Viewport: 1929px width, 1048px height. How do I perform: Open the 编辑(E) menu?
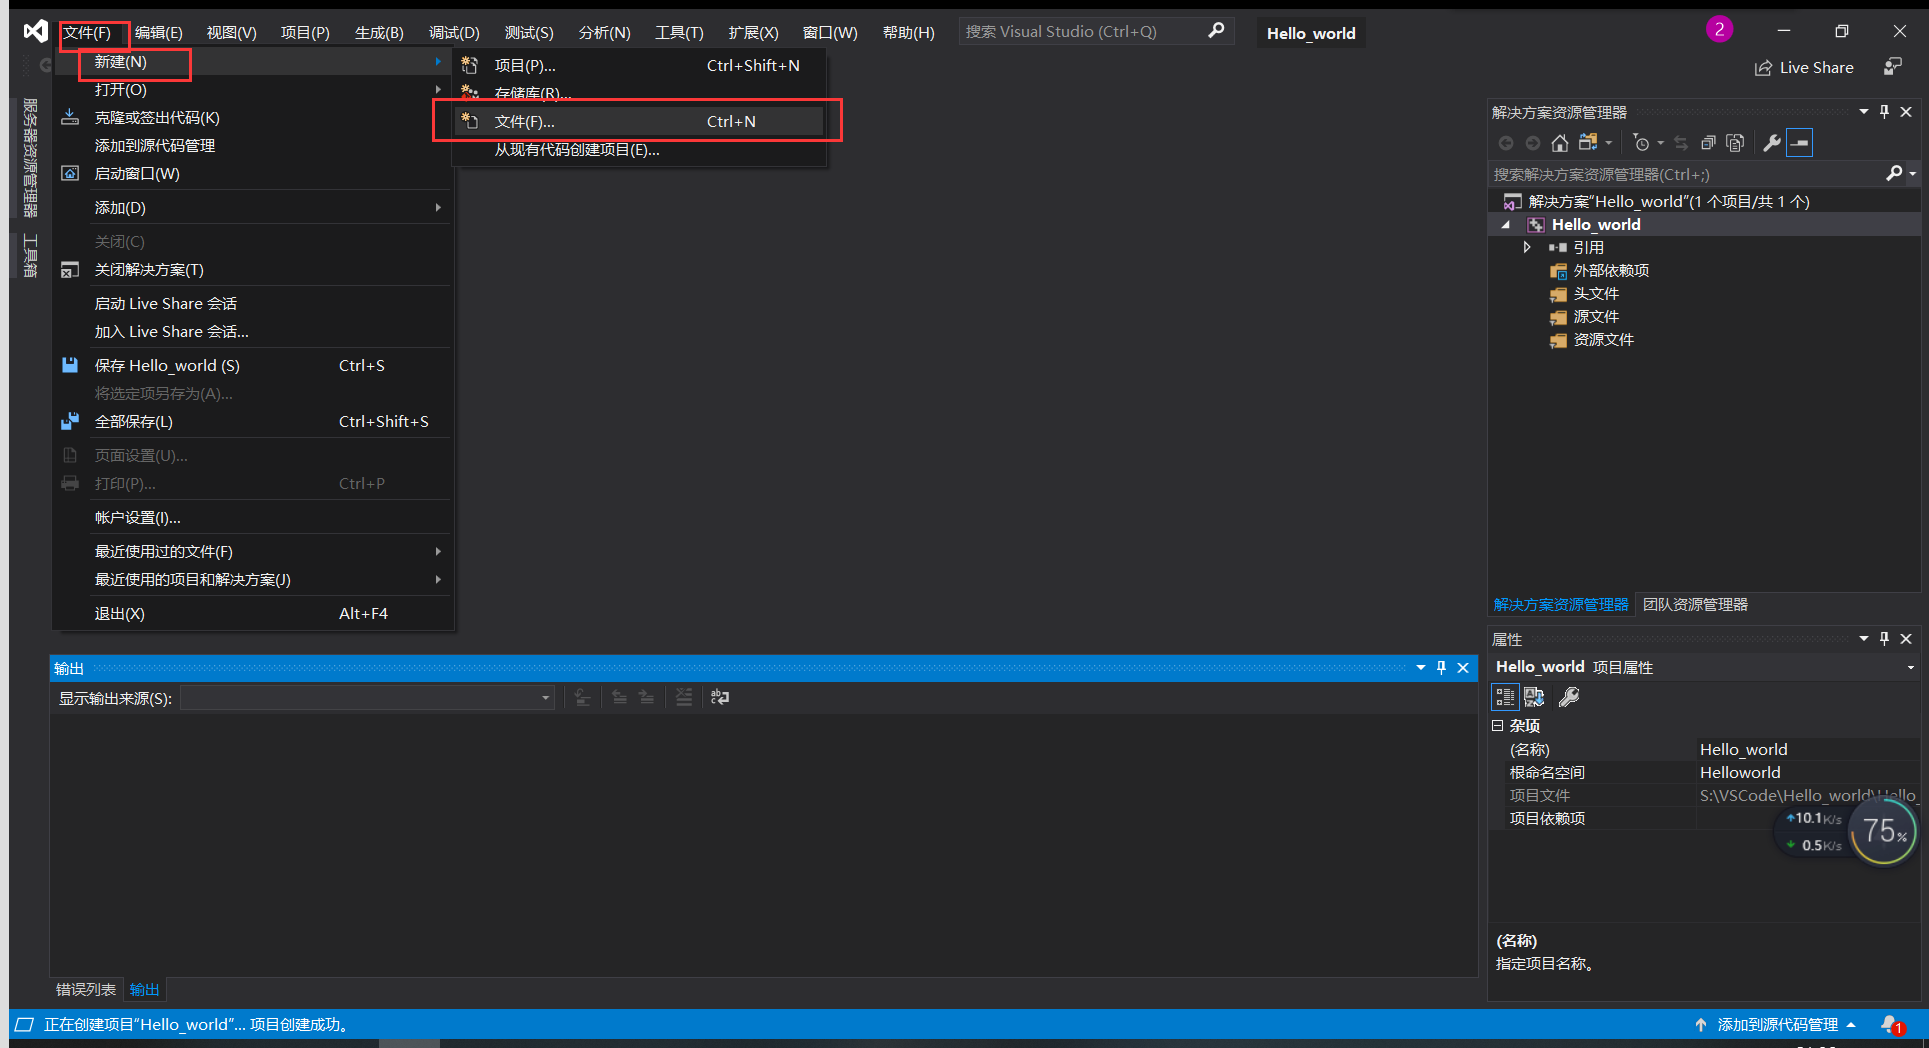tap(158, 31)
